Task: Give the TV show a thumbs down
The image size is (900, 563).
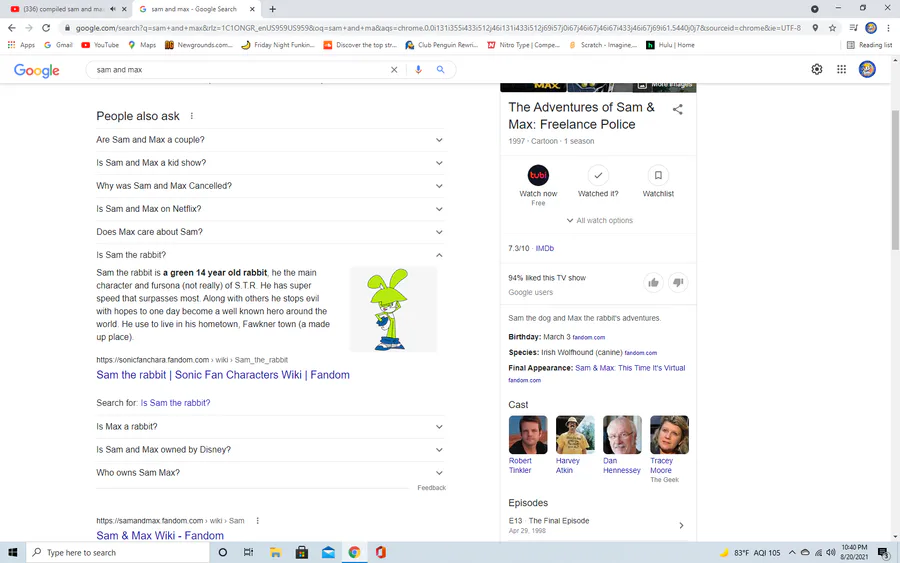Action: click(x=678, y=282)
